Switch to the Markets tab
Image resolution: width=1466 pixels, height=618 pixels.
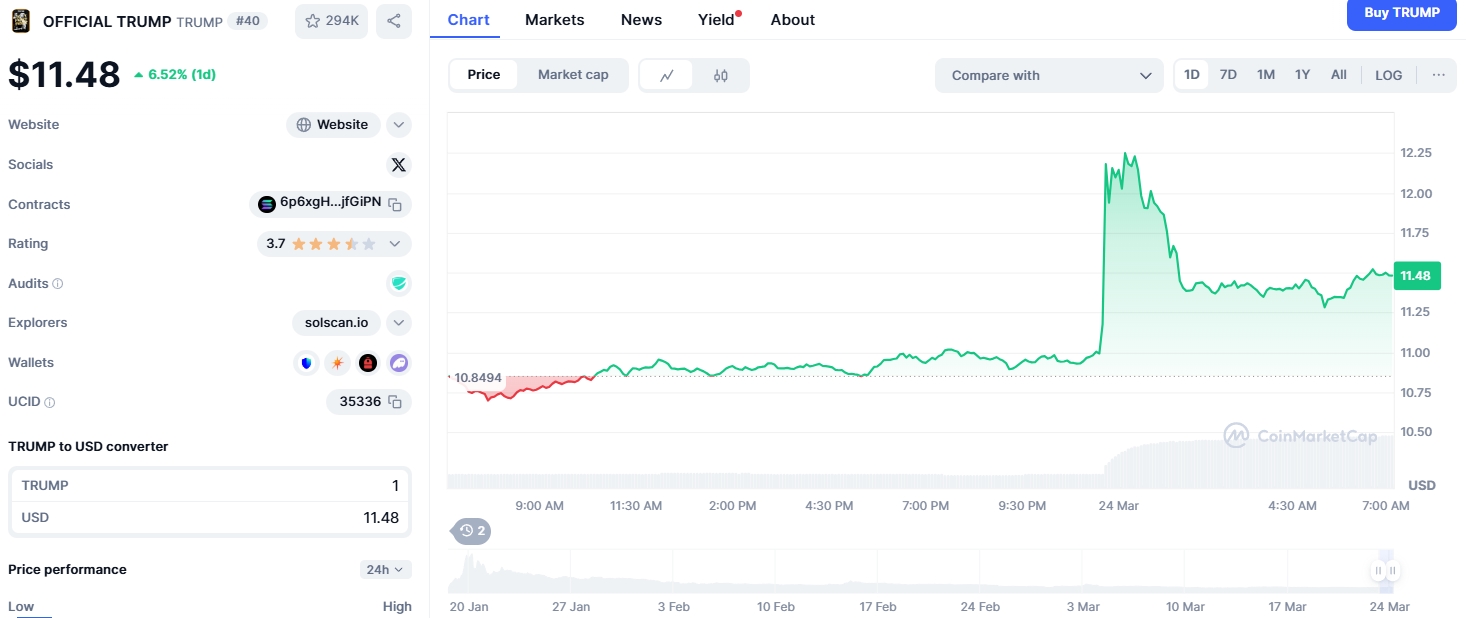[554, 20]
